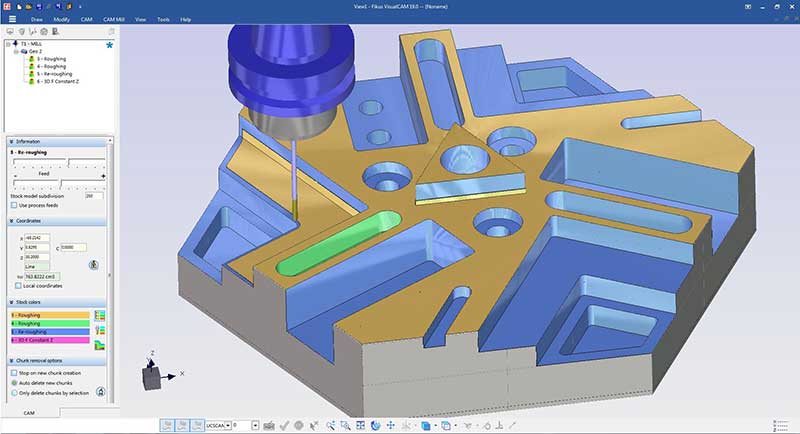The height and width of the screenshot is (434, 800).
Task: Collapse the T1 - MILL tree node
Action: pos(8,45)
